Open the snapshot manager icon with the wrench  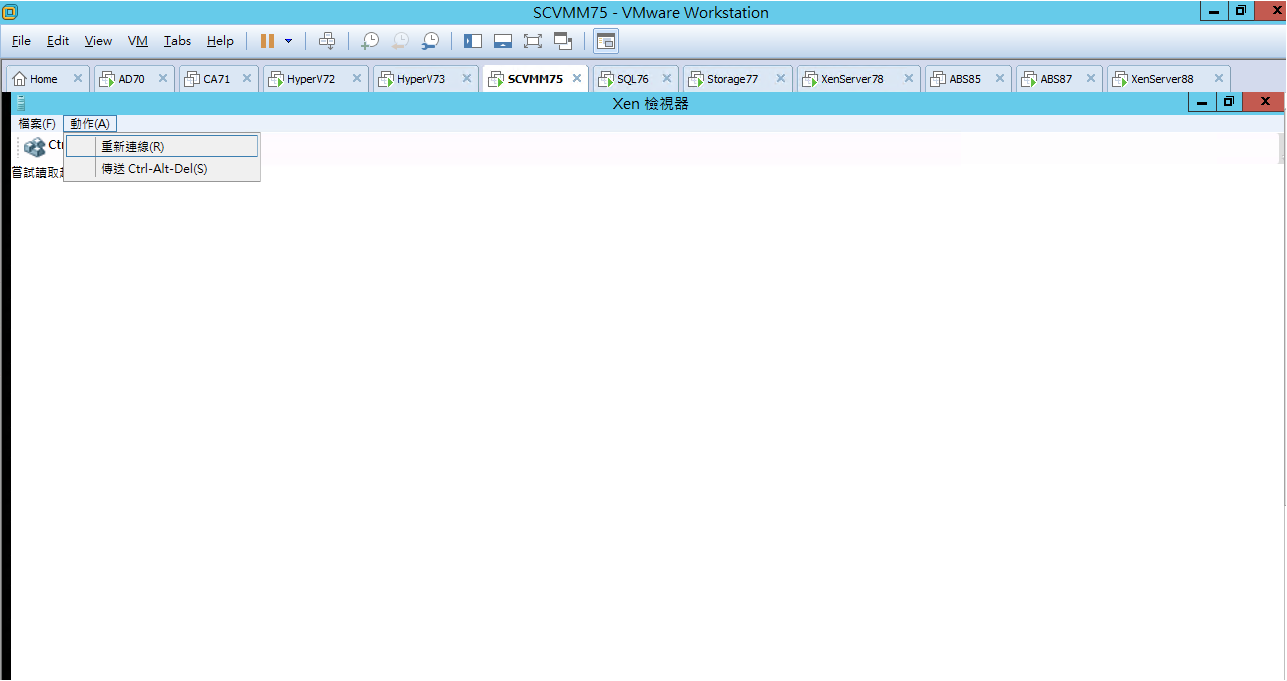430,41
